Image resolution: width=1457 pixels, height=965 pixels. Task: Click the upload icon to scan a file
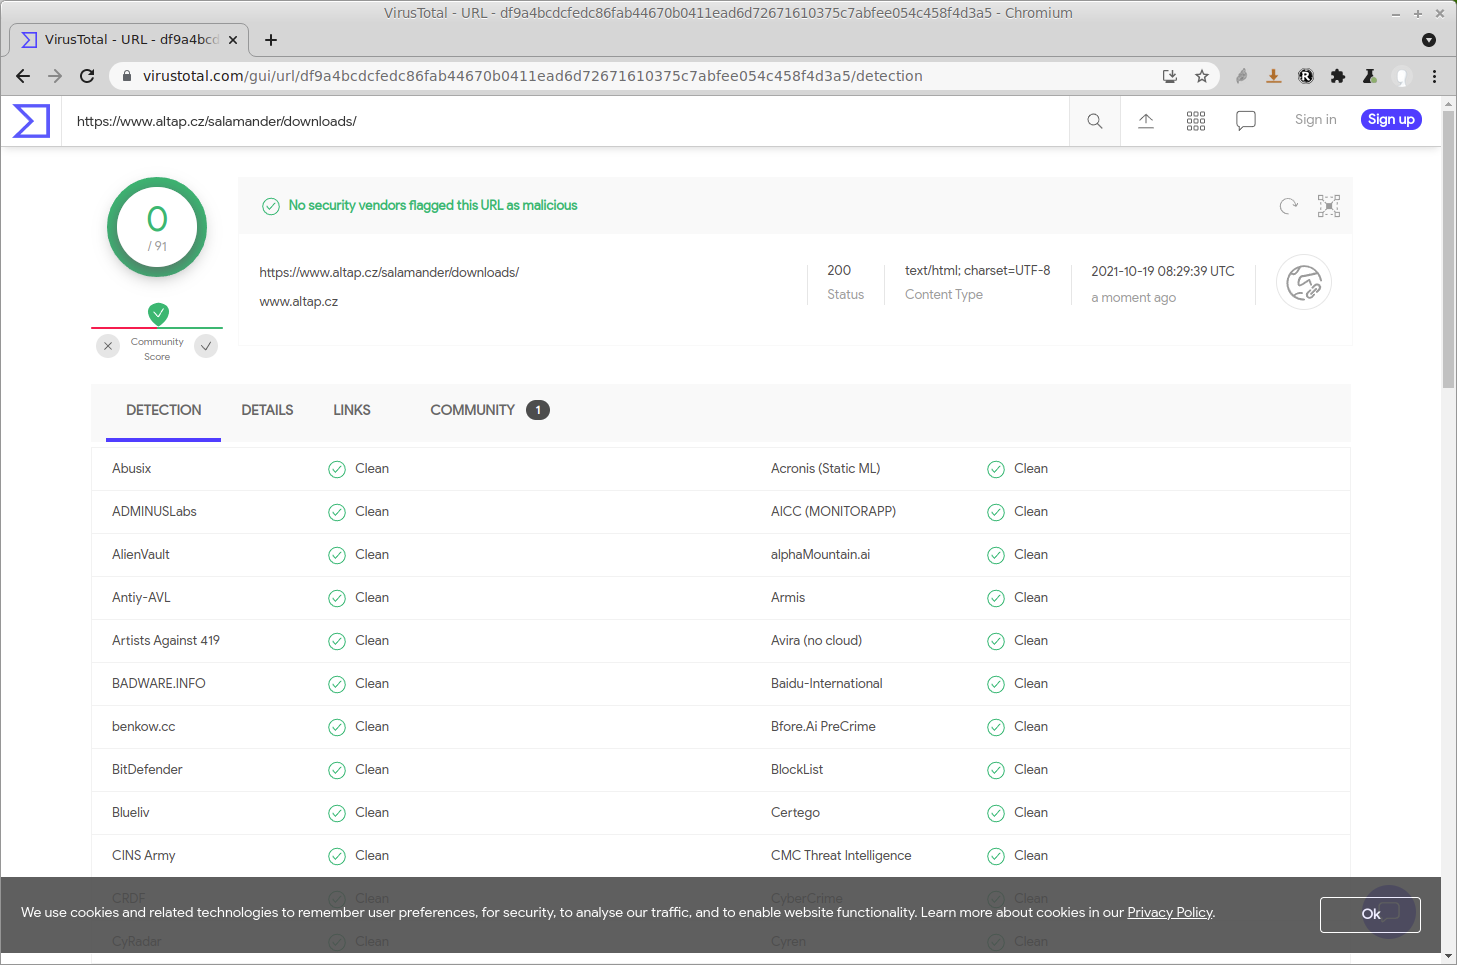coord(1145,120)
